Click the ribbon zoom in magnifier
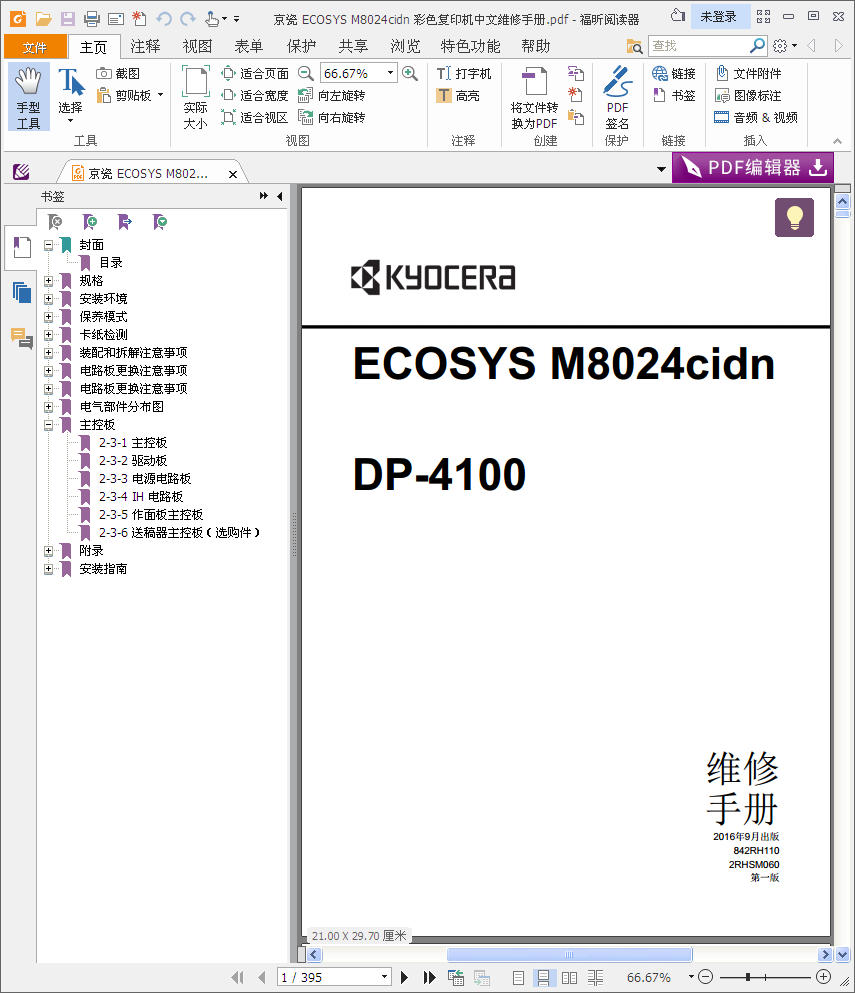The height and width of the screenshot is (993, 855). (410, 73)
